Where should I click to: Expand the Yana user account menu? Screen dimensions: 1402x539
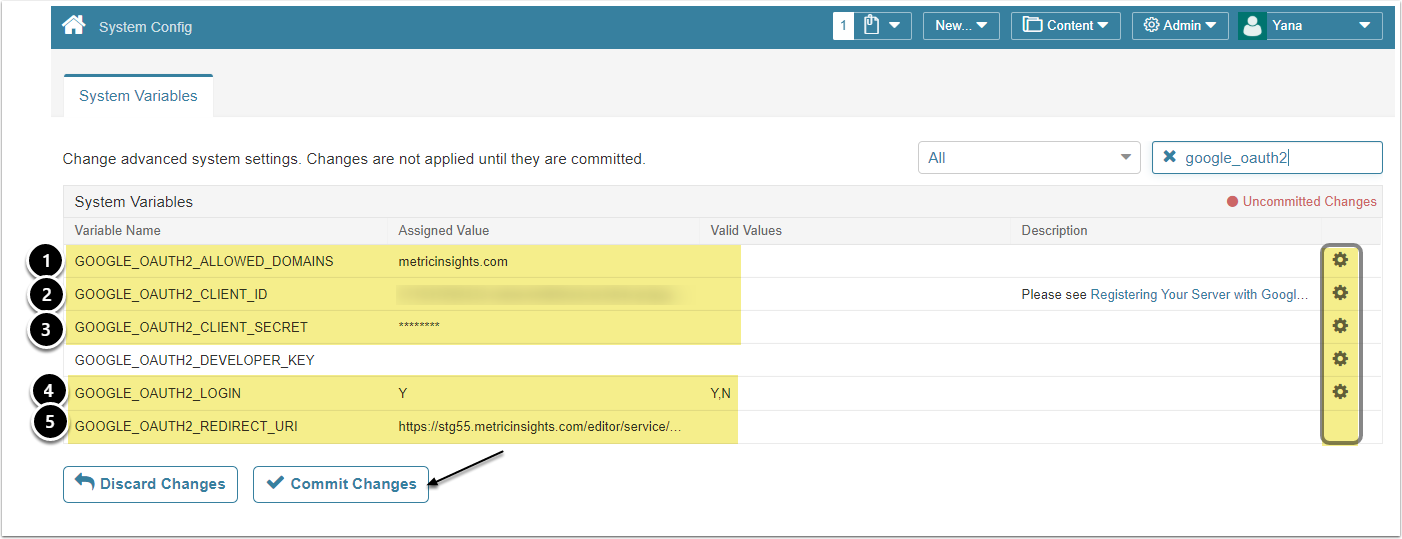[x=1364, y=26]
